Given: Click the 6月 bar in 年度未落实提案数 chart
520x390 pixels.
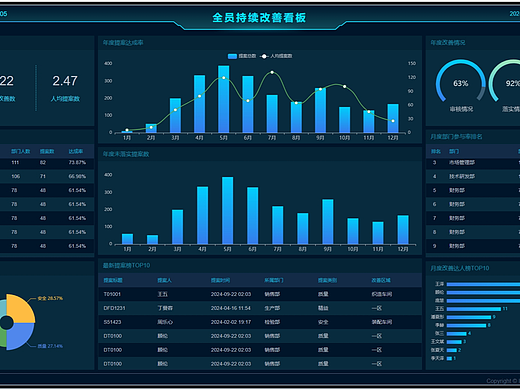Looking at the screenshot, I should click(x=253, y=215).
